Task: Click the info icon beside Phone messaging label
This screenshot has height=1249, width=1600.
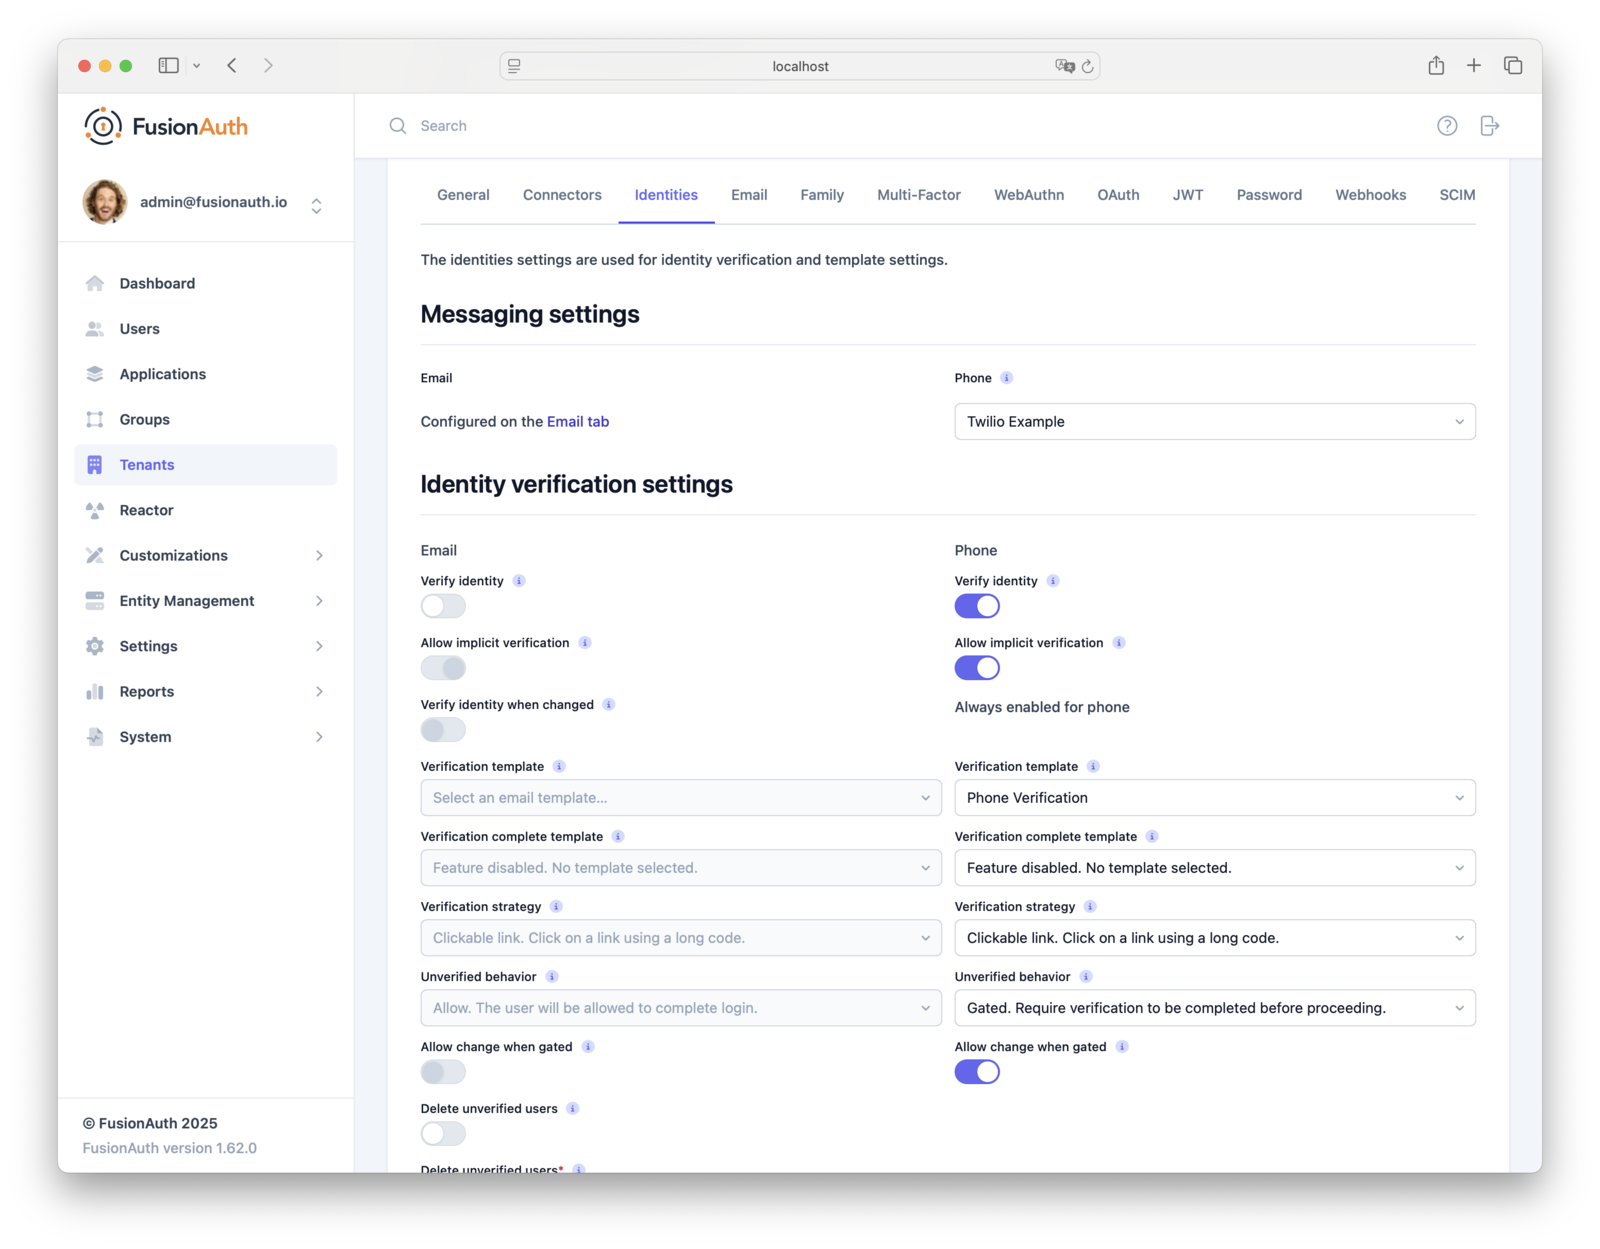Action: point(1007,378)
